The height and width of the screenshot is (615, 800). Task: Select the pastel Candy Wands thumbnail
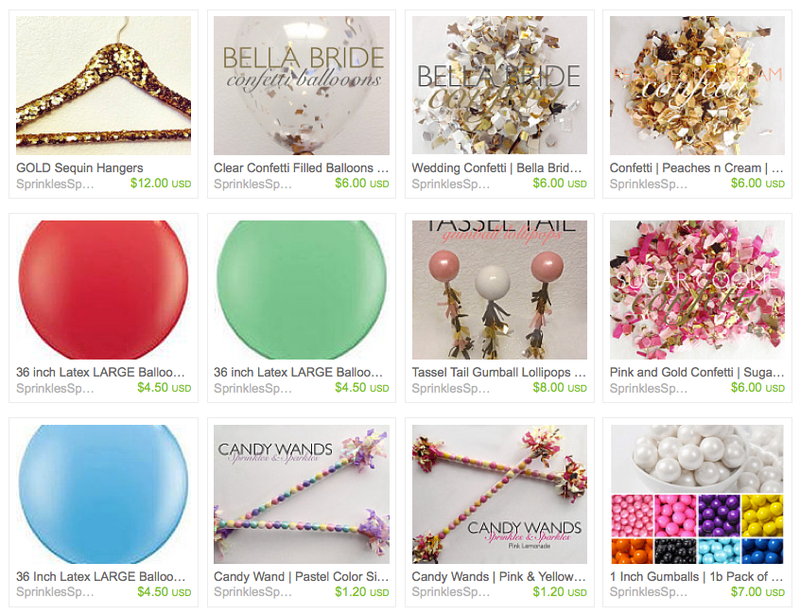[301, 494]
